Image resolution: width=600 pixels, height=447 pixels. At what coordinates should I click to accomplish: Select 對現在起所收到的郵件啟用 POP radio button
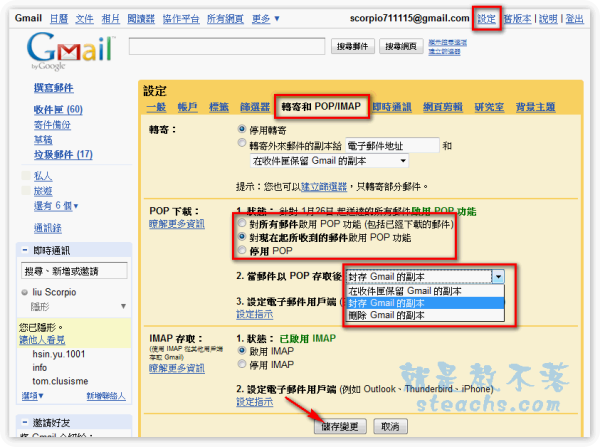pos(242,237)
